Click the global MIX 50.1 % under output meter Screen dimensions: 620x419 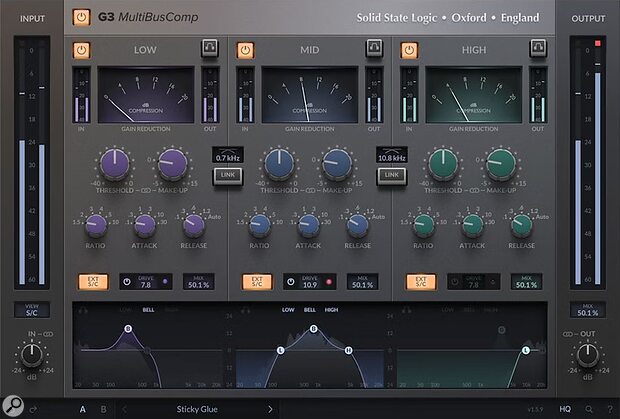[588, 310]
